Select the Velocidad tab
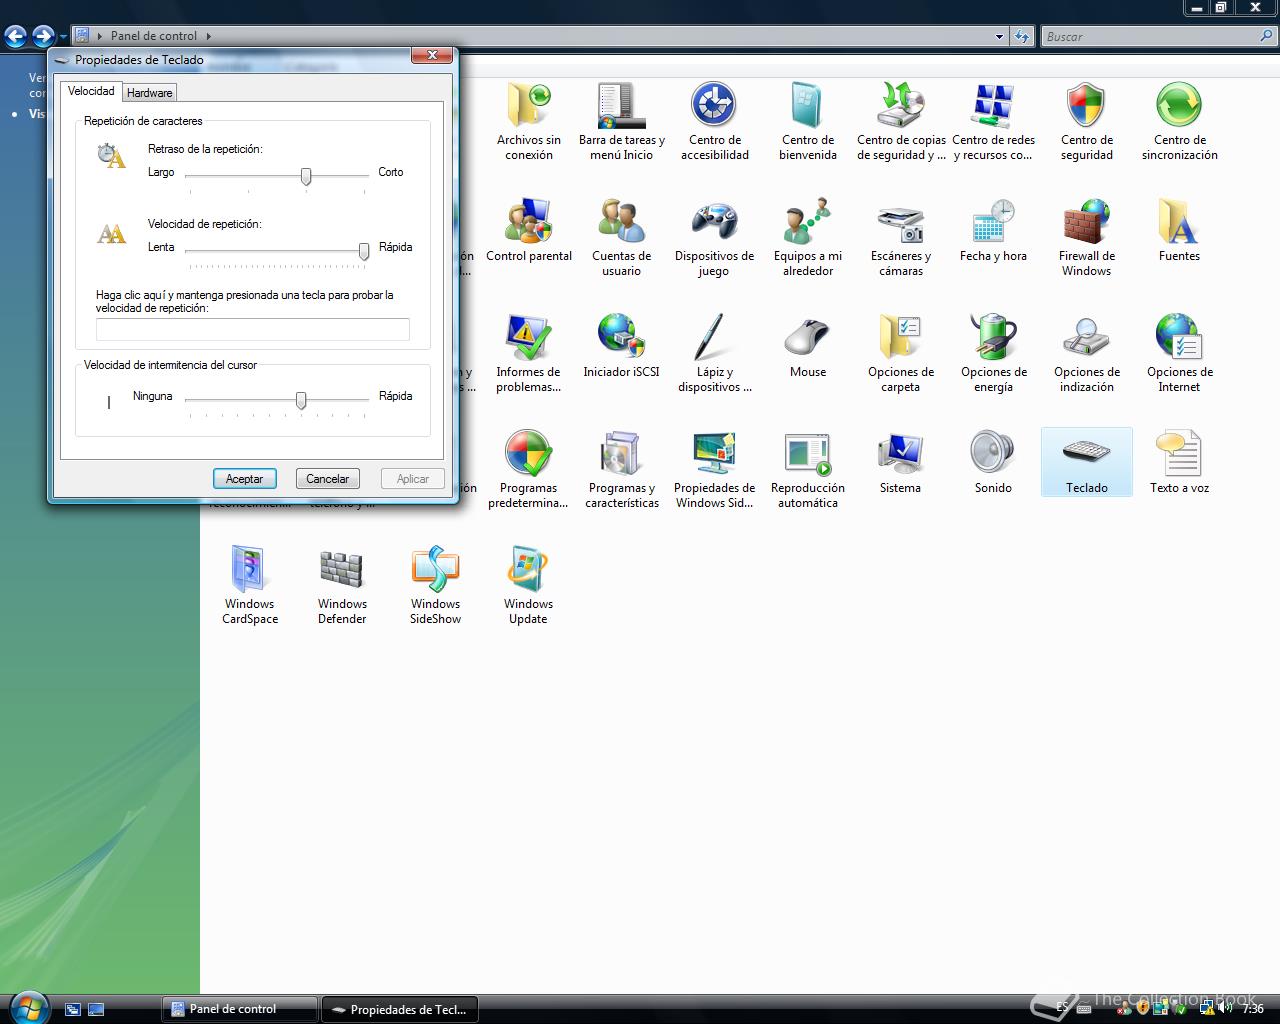The width and height of the screenshot is (1280, 1024). [x=91, y=91]
